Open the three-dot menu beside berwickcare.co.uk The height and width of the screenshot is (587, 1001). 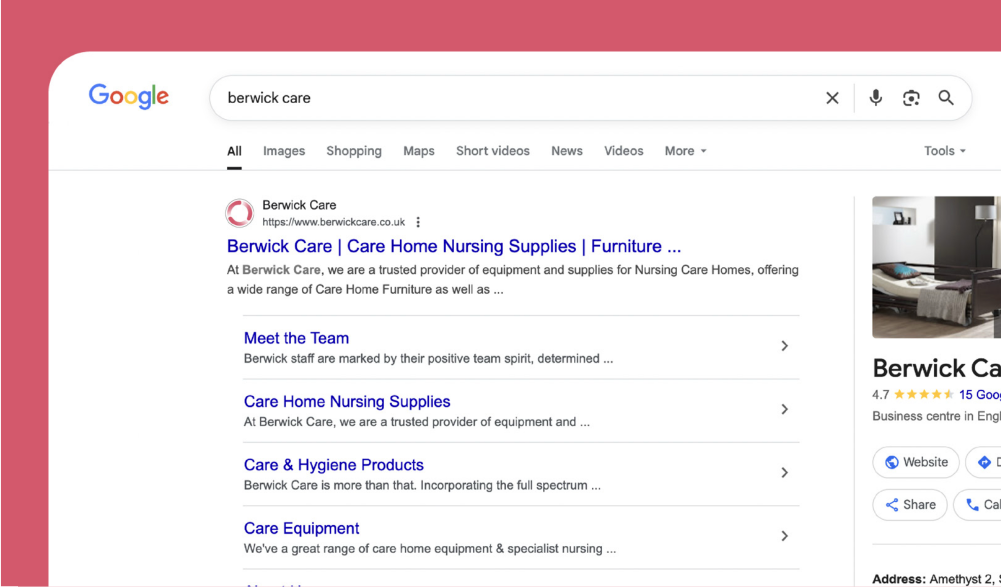click(418, 222)
